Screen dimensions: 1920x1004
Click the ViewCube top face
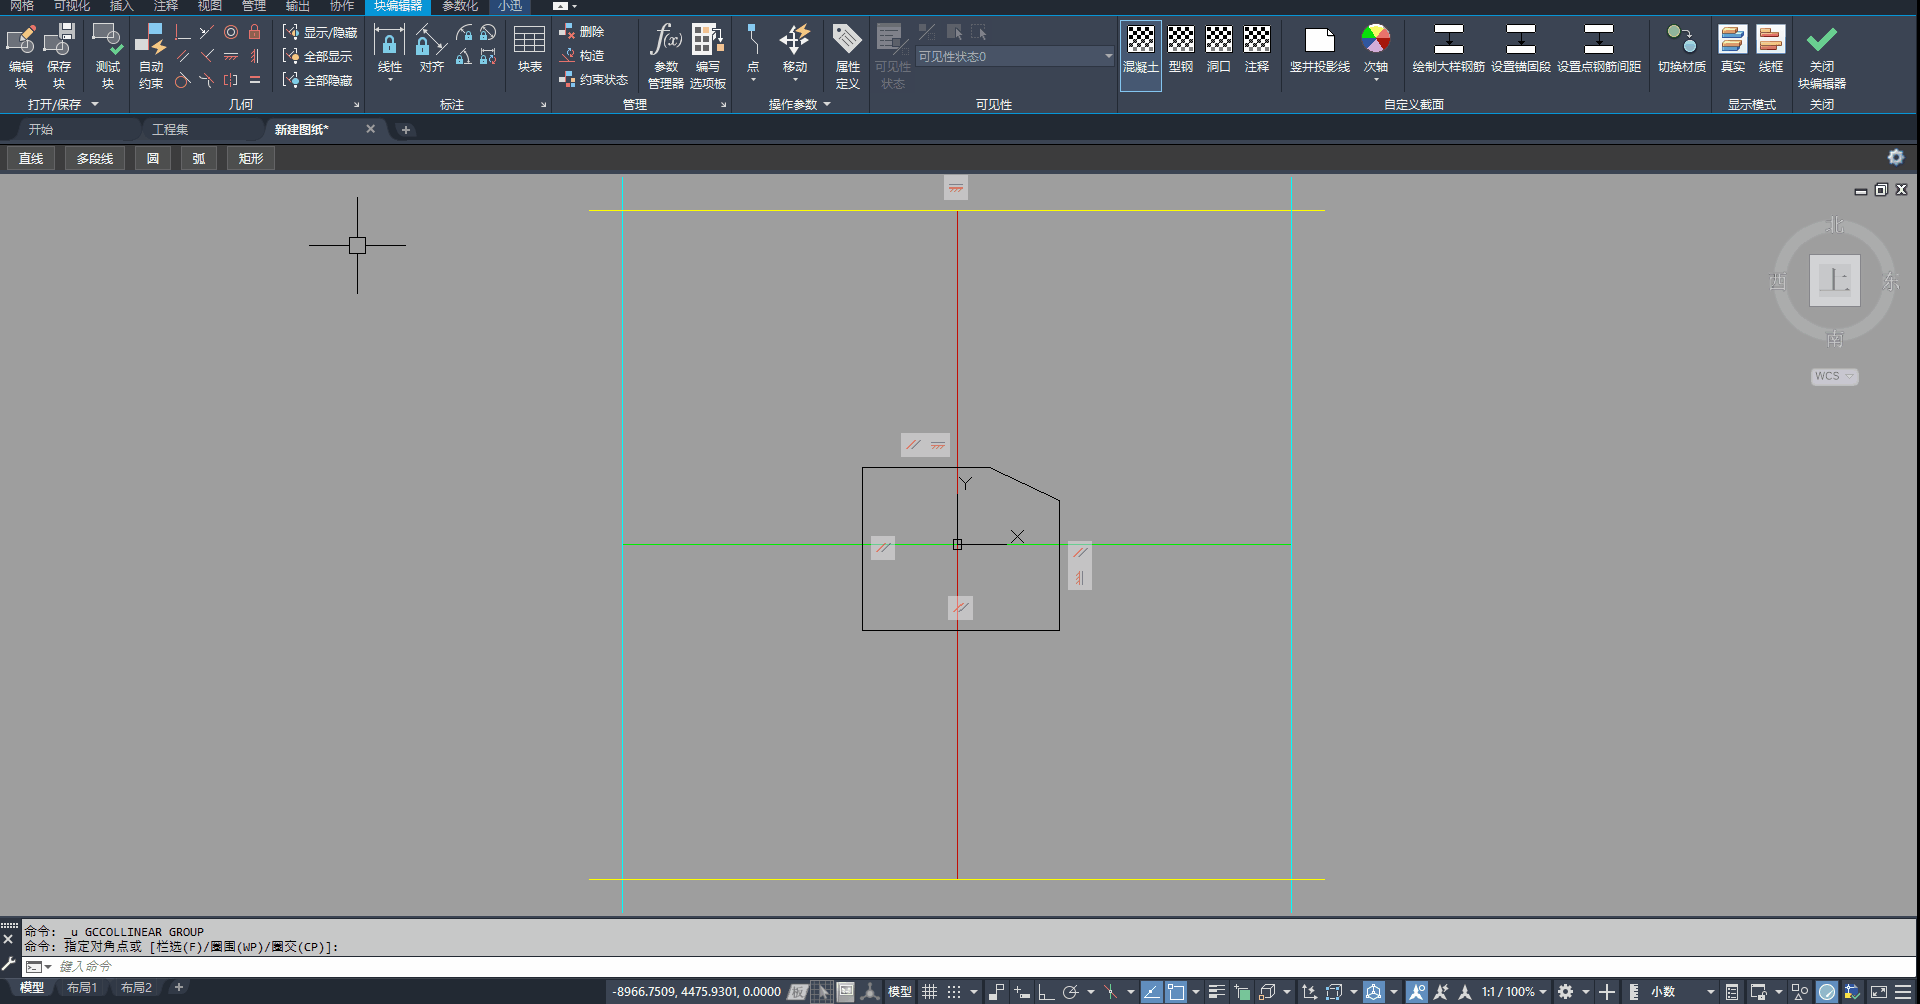click(x=1835, y=280)
